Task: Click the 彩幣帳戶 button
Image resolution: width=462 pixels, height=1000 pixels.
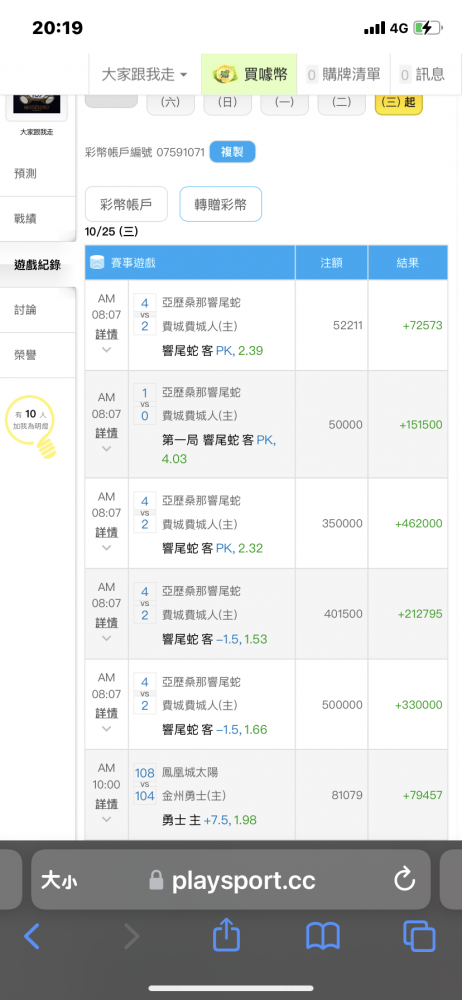Action: [x=126, y=204]
